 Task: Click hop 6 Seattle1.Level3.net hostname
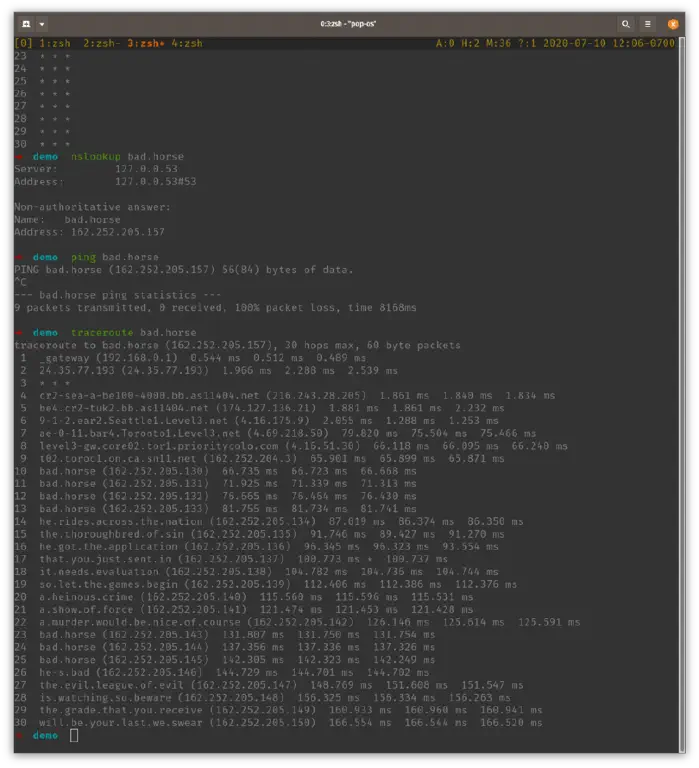133,420
